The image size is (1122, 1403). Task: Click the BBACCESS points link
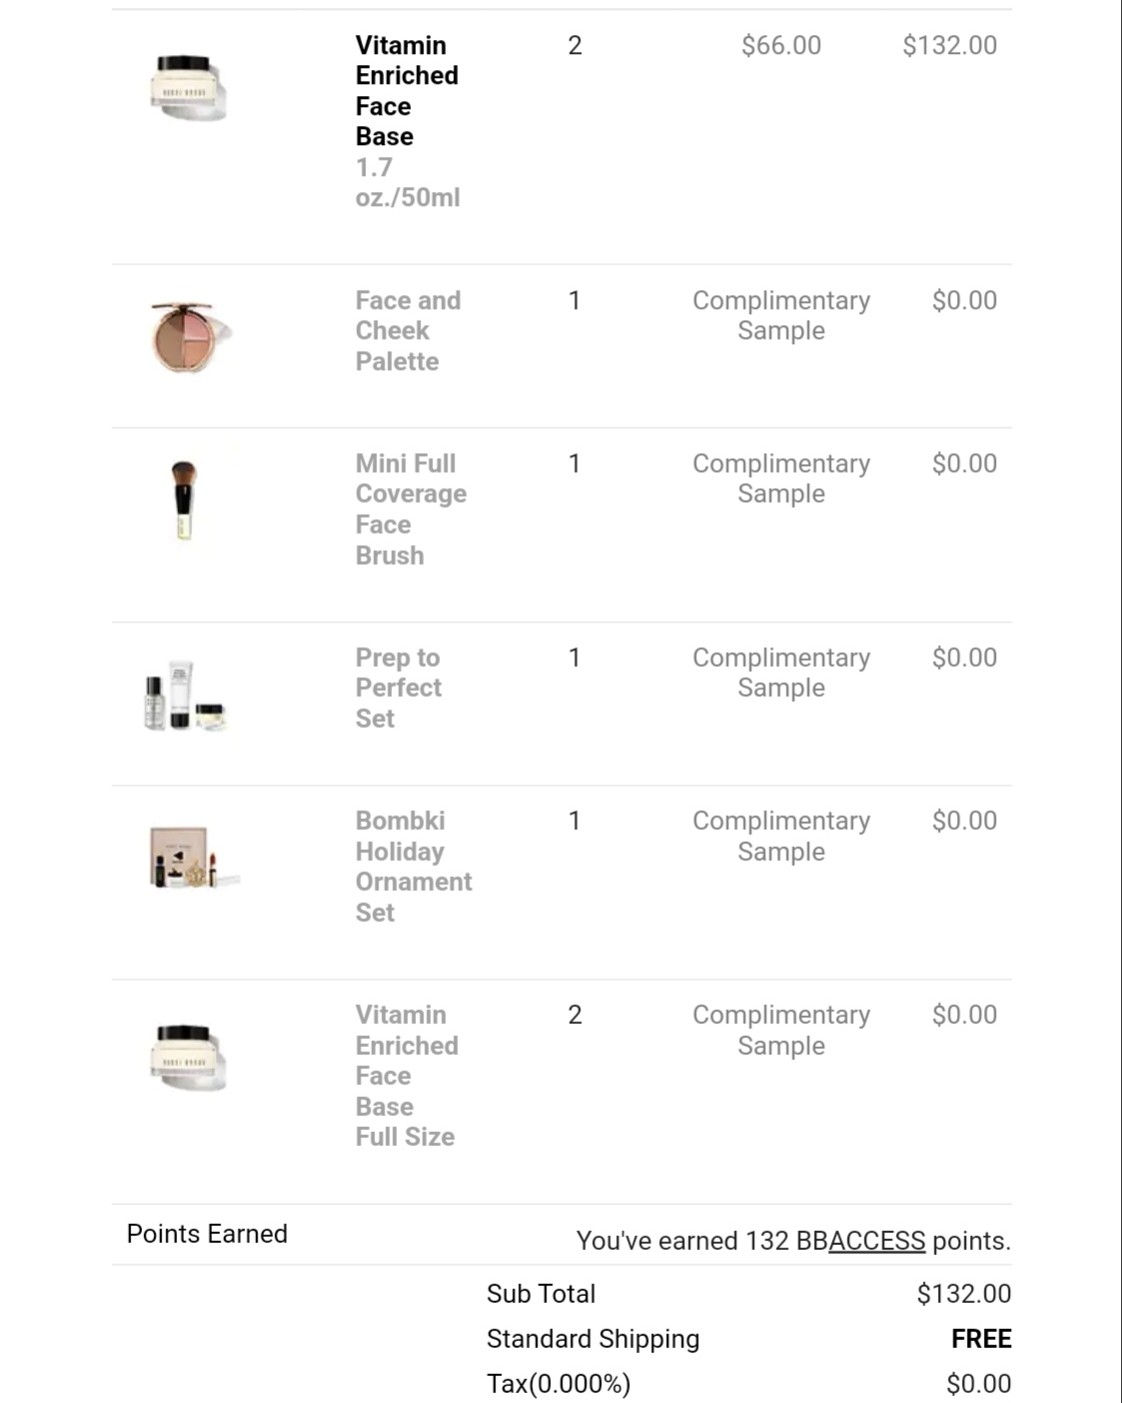860,1241
